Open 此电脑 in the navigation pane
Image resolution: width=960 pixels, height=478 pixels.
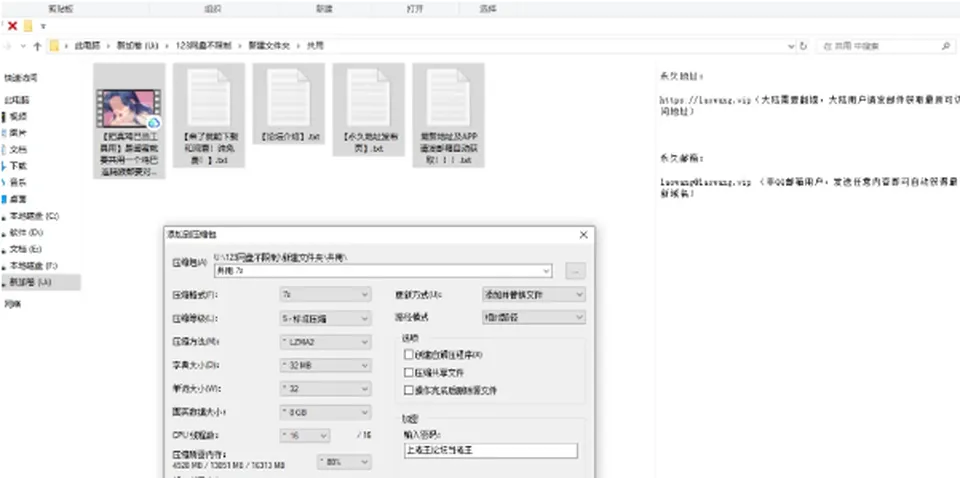(17, 100)
